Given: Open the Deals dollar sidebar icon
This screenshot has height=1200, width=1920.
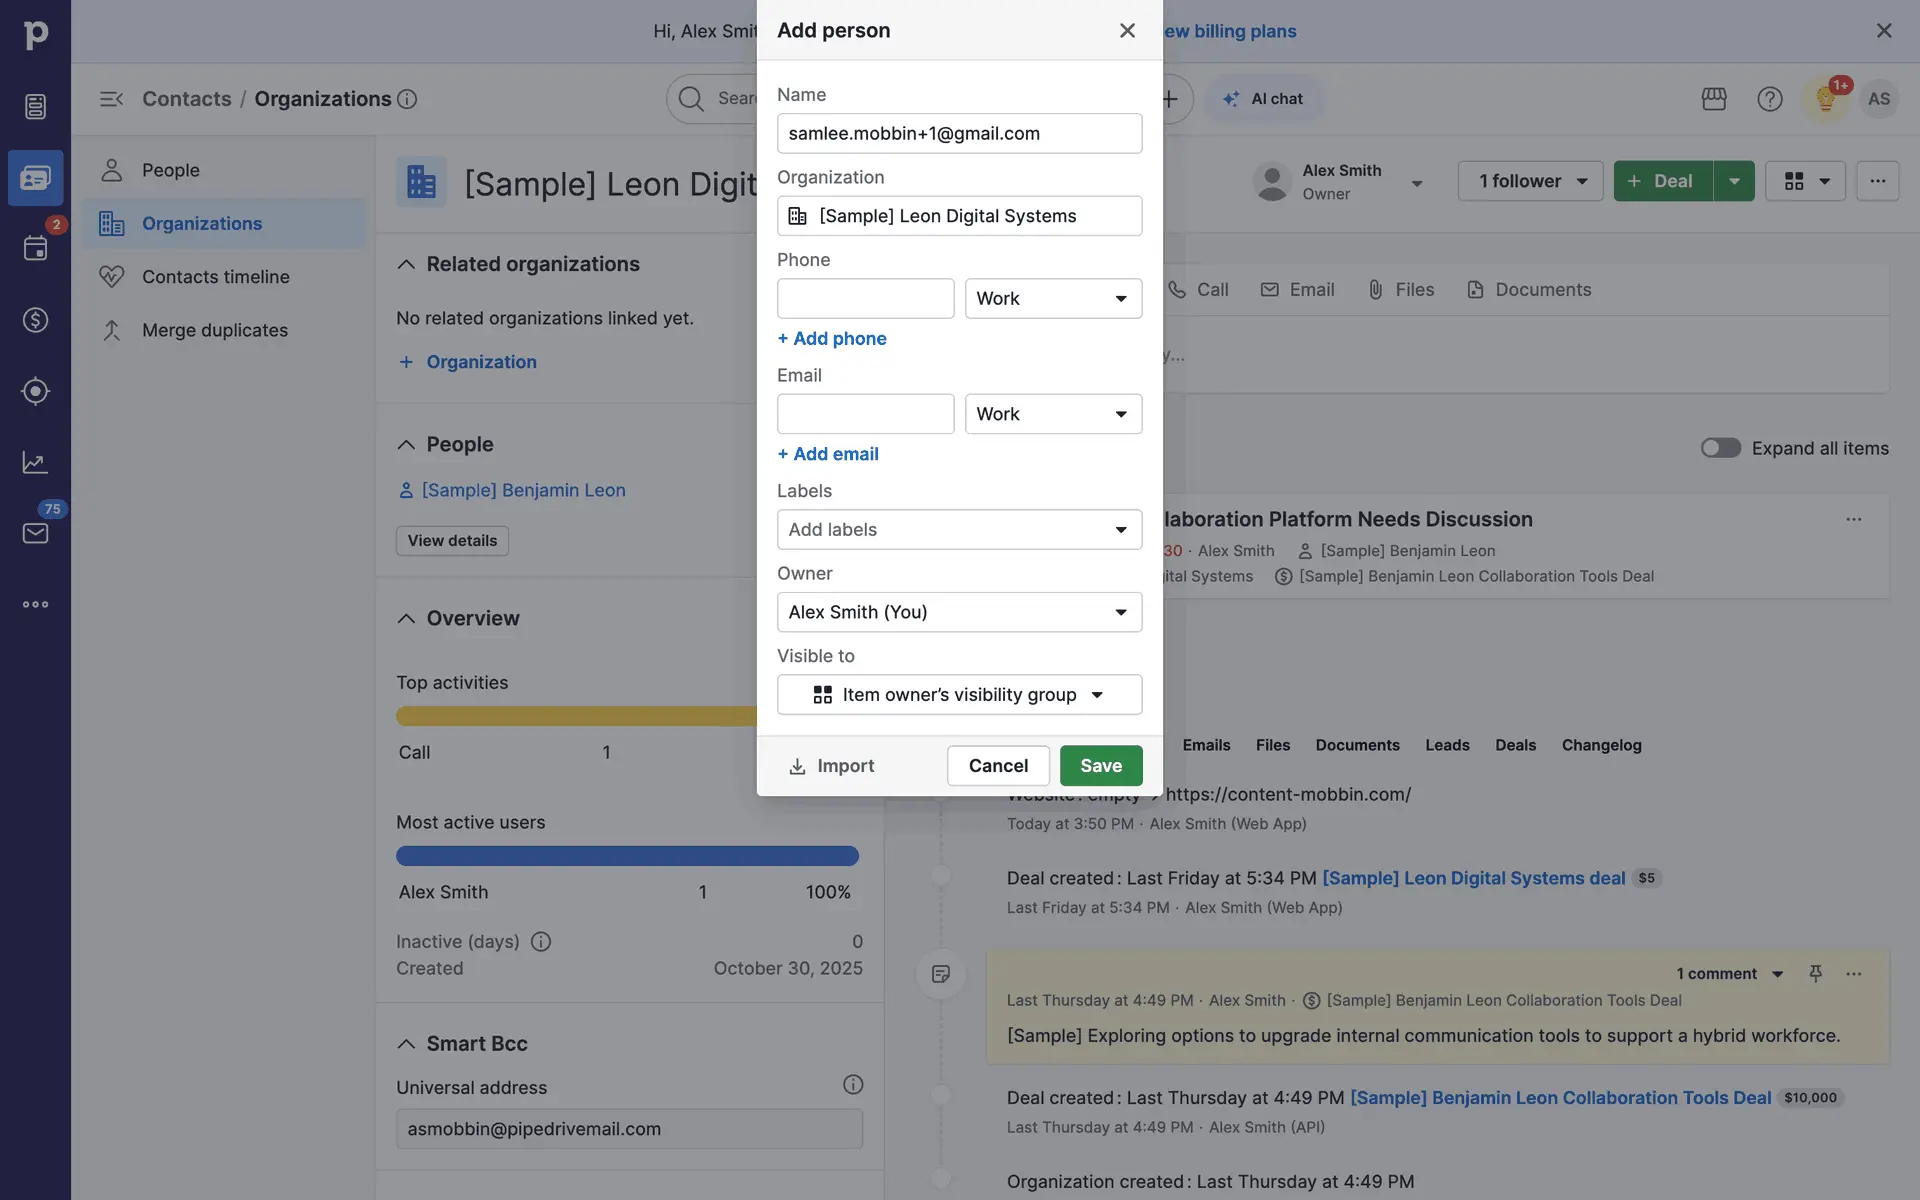Looking at the screenshot, I should tap(35, 320).
